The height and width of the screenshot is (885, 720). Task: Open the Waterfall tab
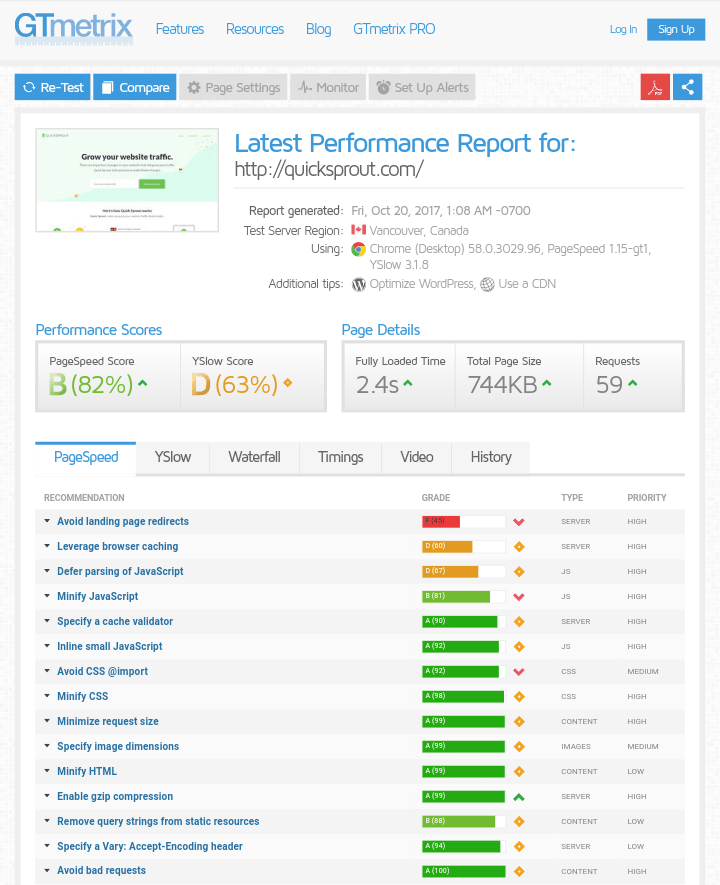point(254,457)
